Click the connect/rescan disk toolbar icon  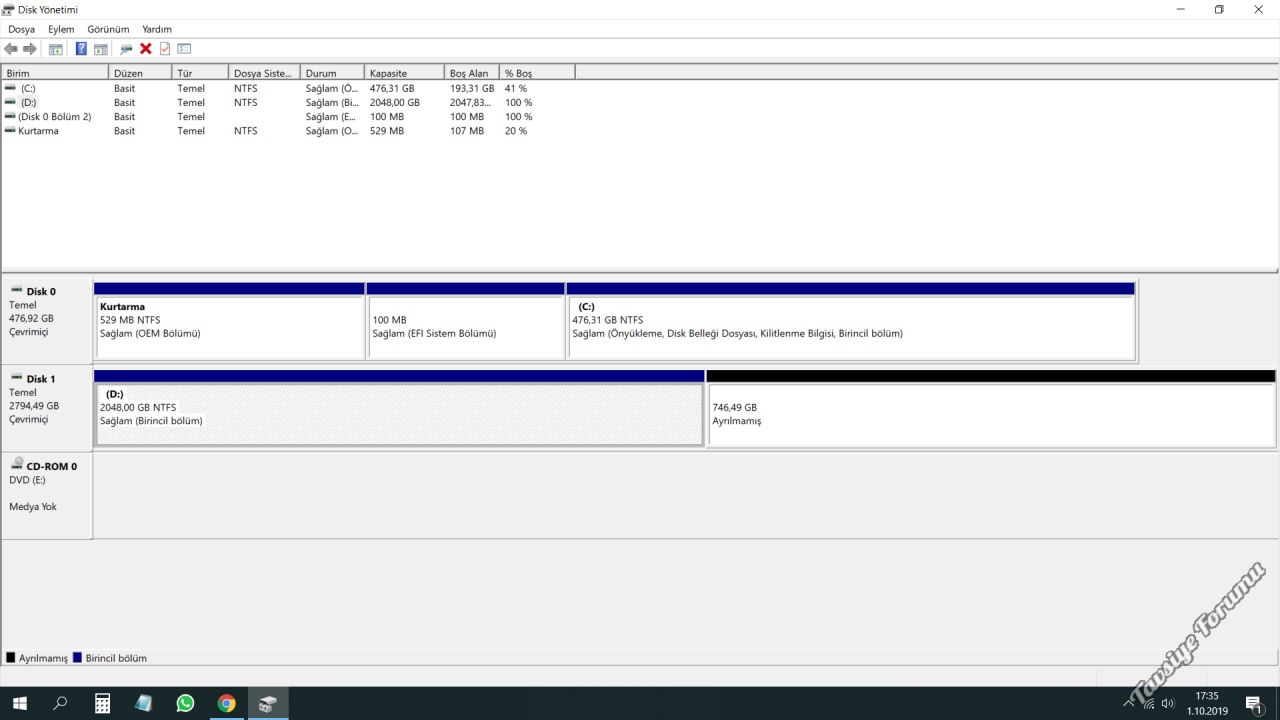126,49
